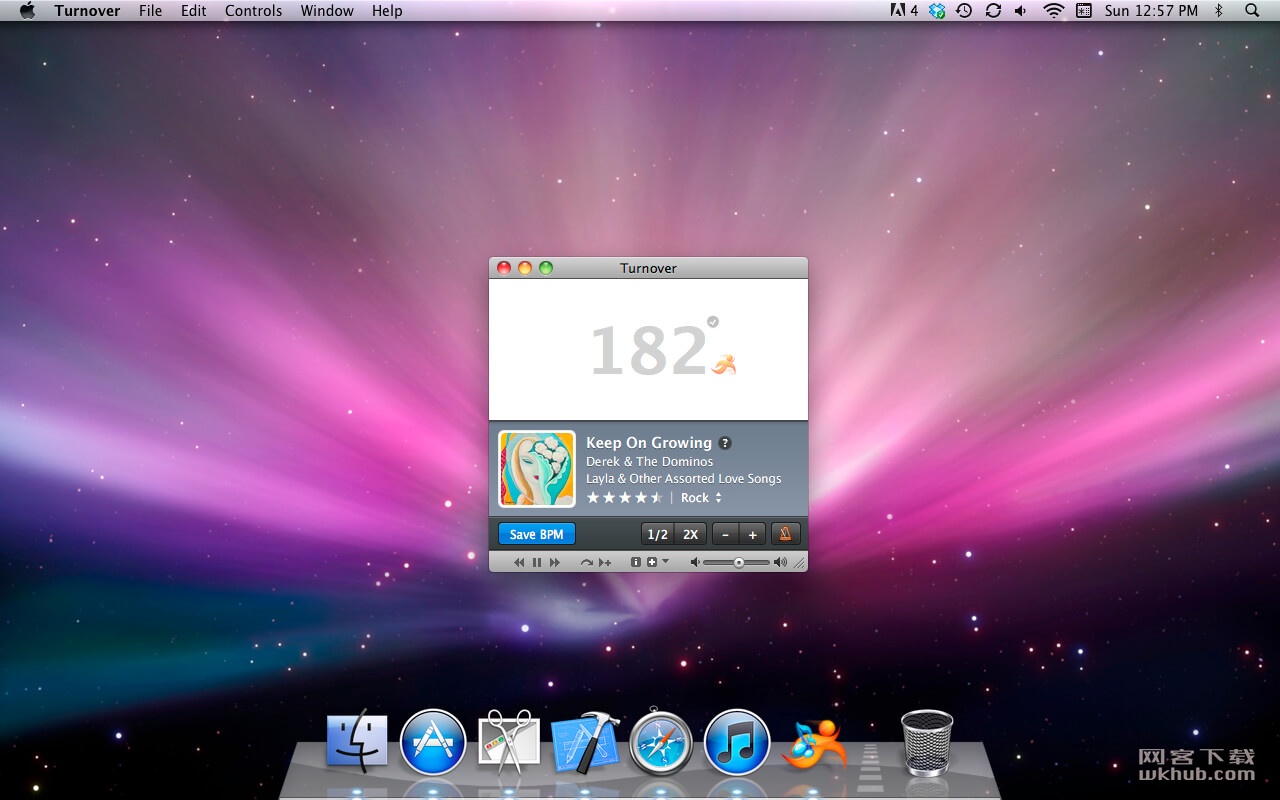This screenshot has width=1280, height=800.
Task: Click the orange runner icon beside 182
Action: 724,364
